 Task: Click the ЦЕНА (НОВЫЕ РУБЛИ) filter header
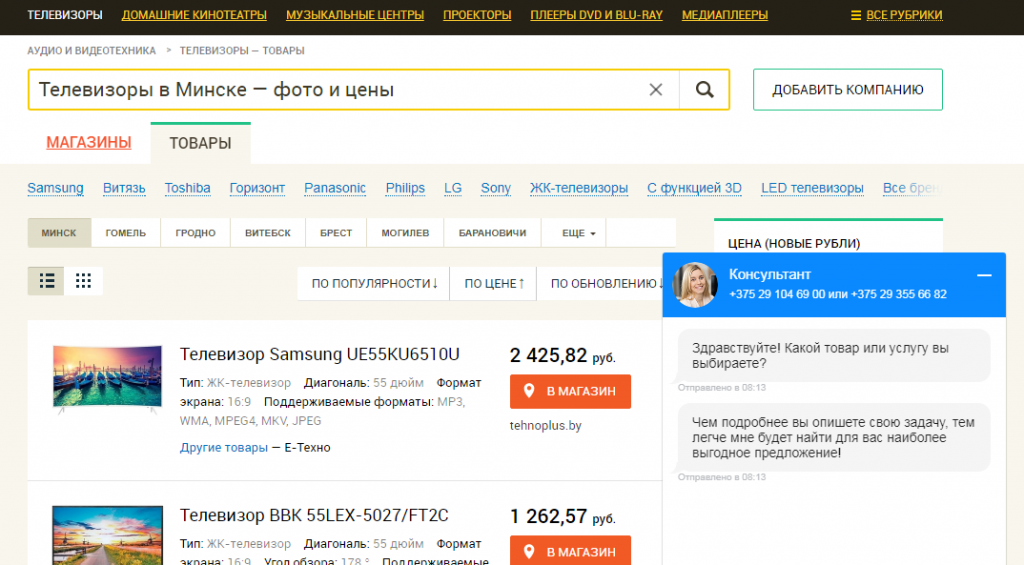coord(793,244)
